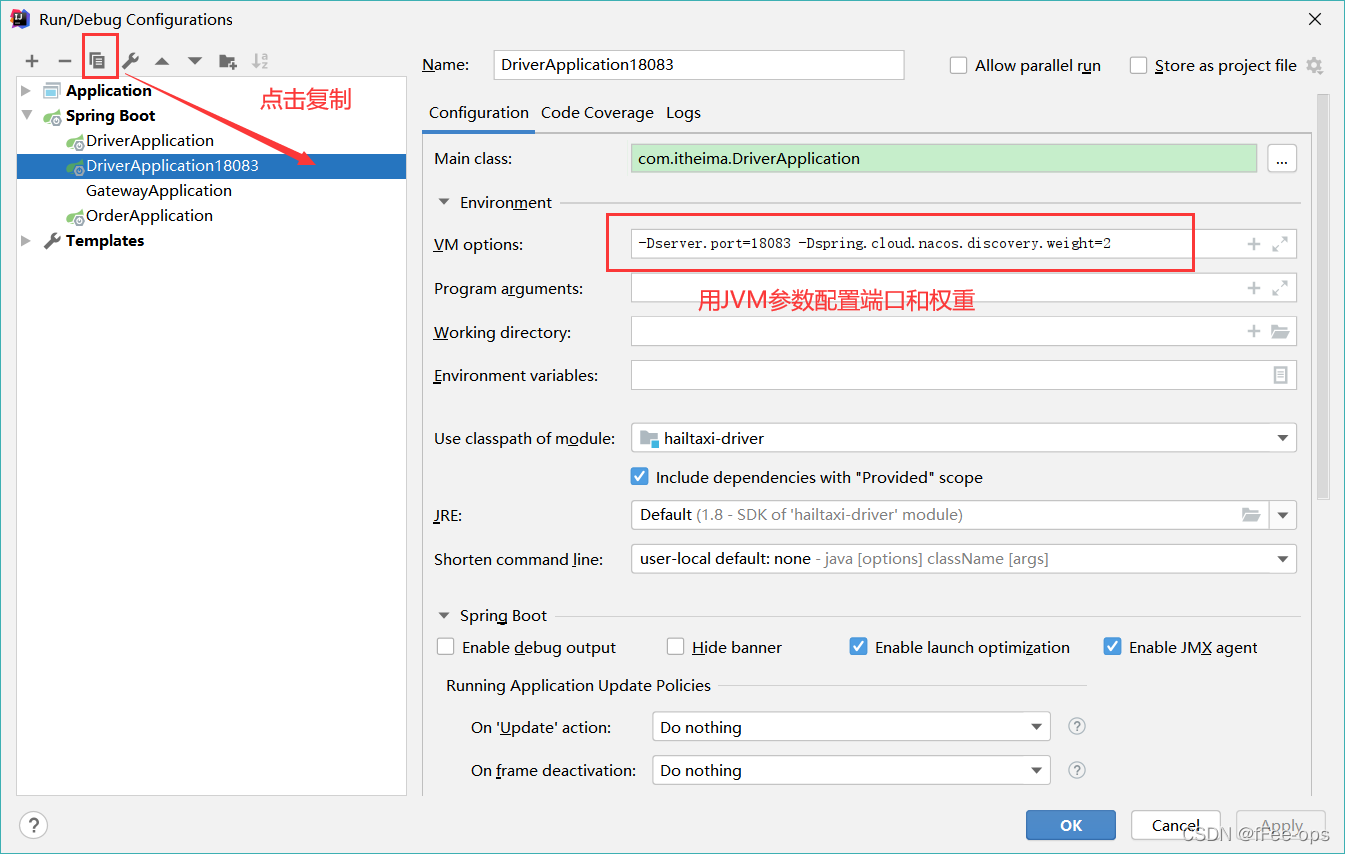Switch to Code Coverage tab
The width and height of the screenshot is (1345, 854).
[597, 113]
